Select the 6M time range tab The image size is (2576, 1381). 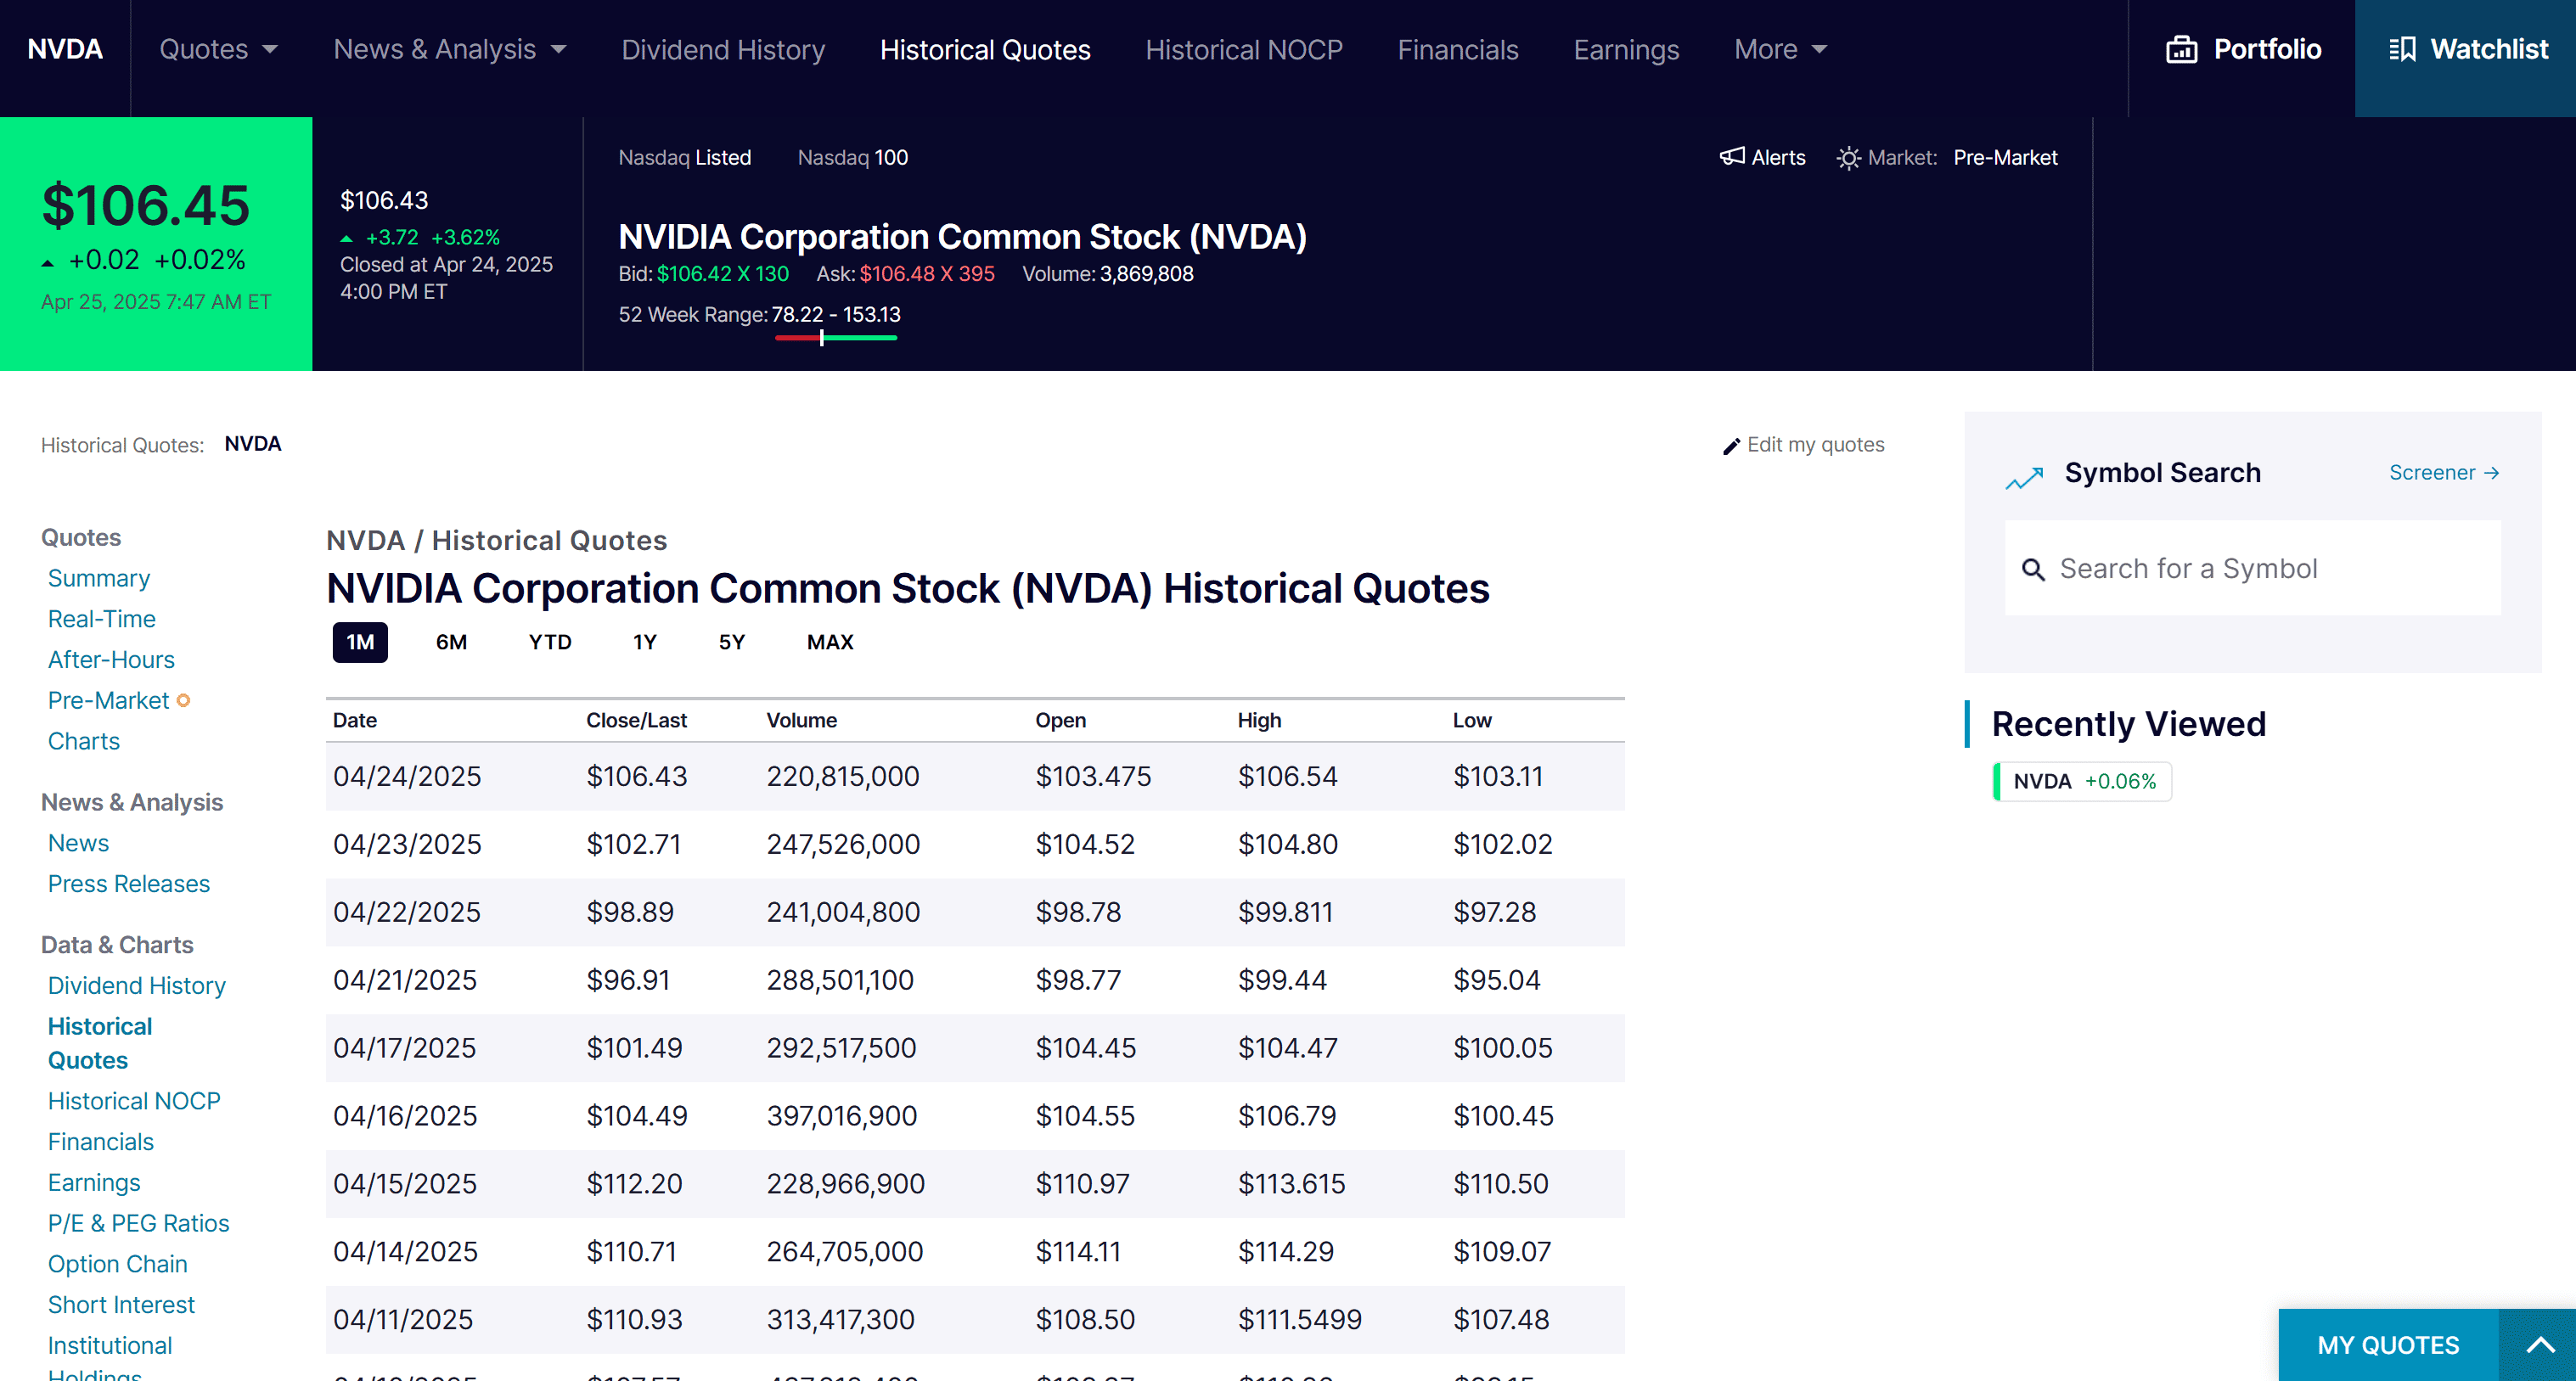click(451, 642)
